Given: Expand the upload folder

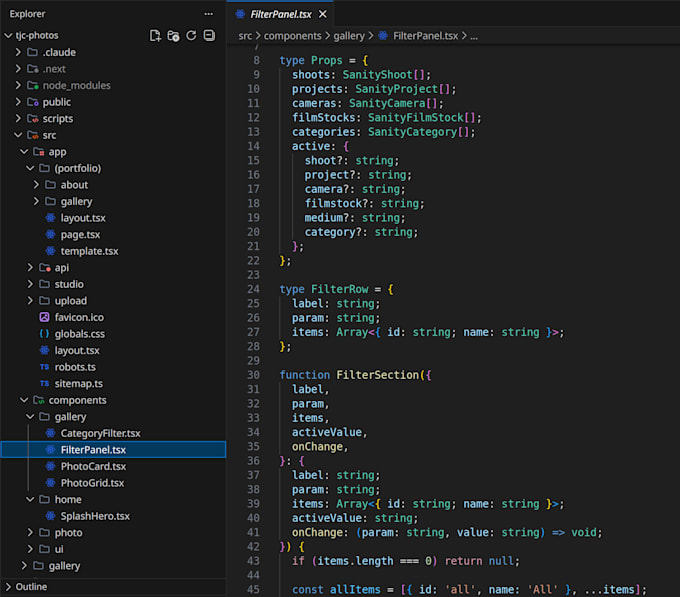Looking at the screenshot, I should pos(30,301).
